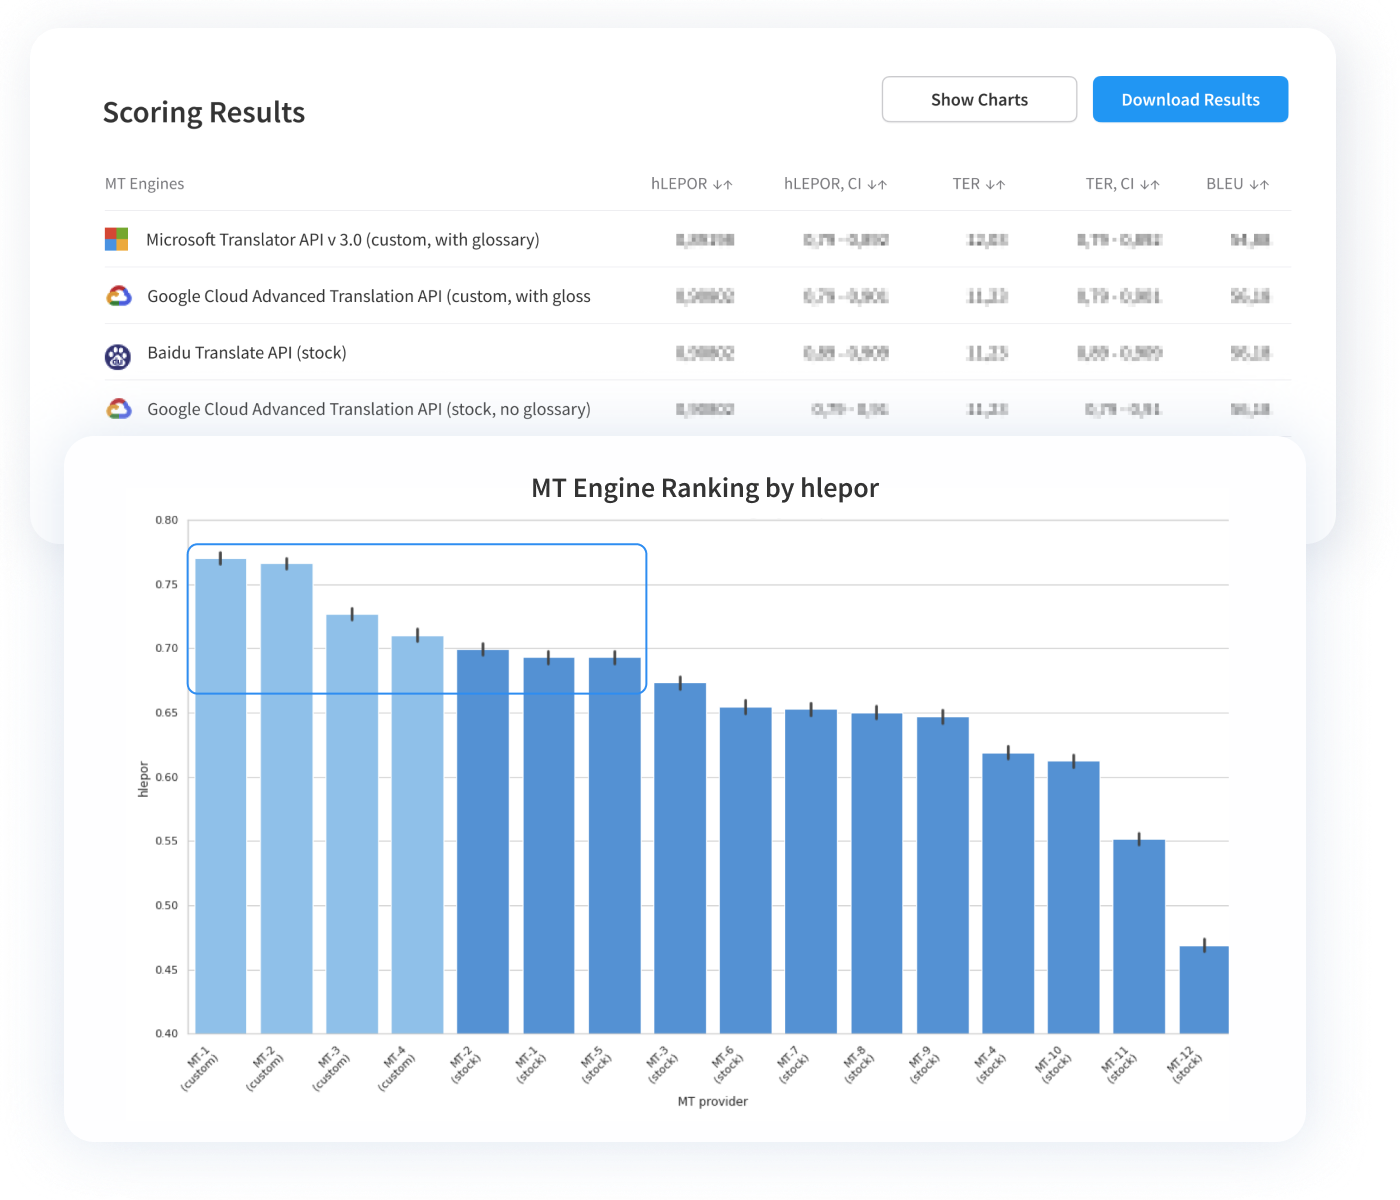
Task: Click the MT Engine Ranking by hlepor title
Action: pos(704,488)
